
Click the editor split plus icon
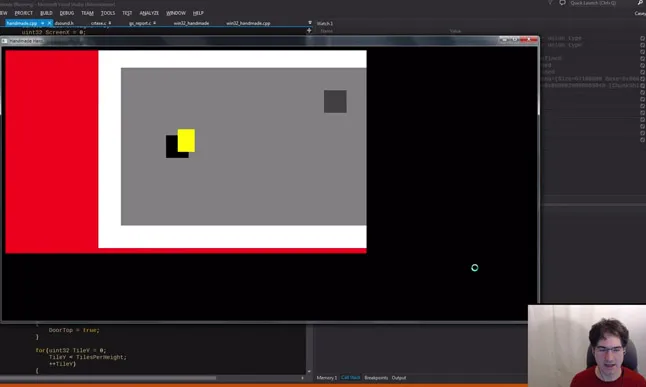pos(309,30)
